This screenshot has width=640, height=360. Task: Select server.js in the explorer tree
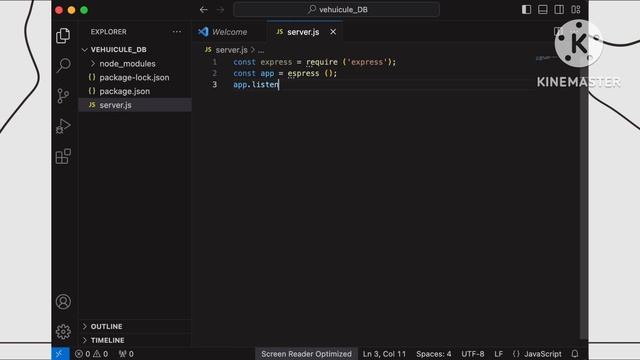click(135, 105)
